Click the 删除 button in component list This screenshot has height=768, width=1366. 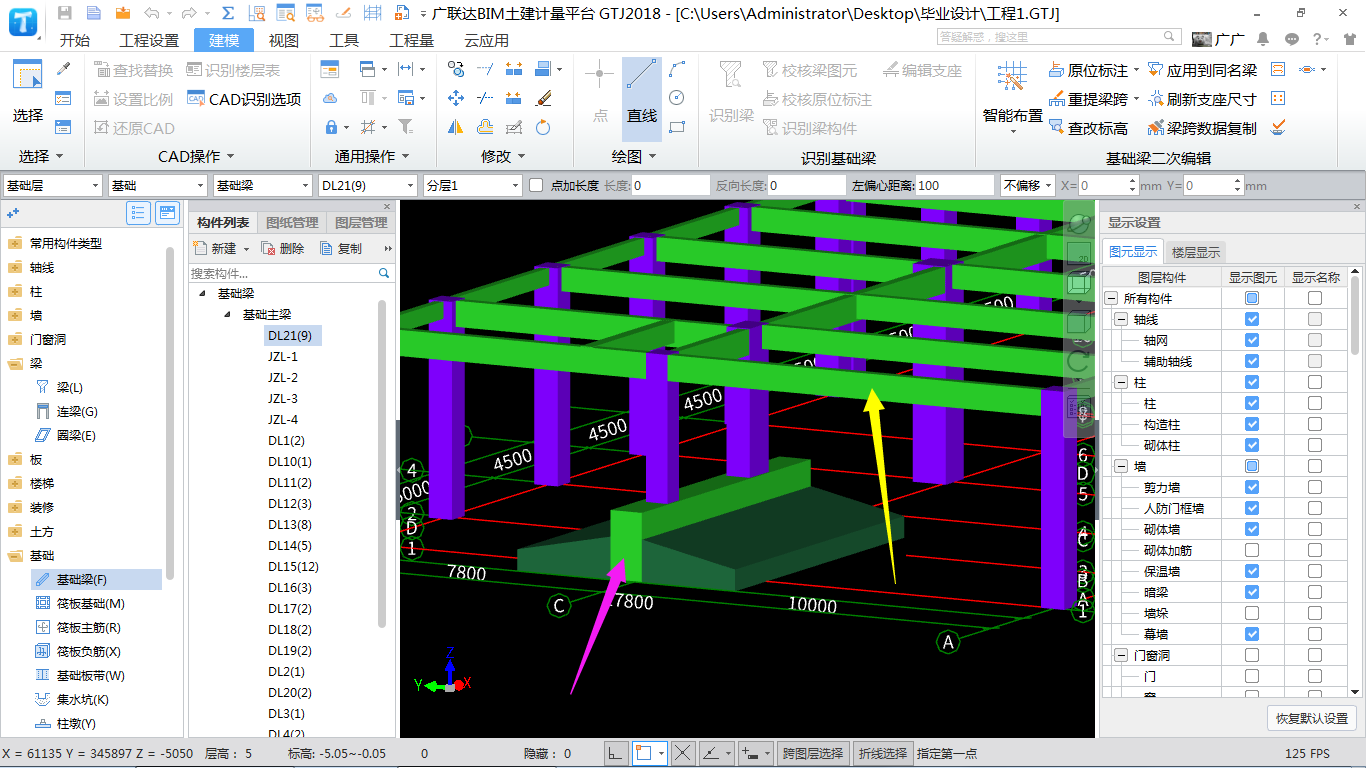point(282,248)
